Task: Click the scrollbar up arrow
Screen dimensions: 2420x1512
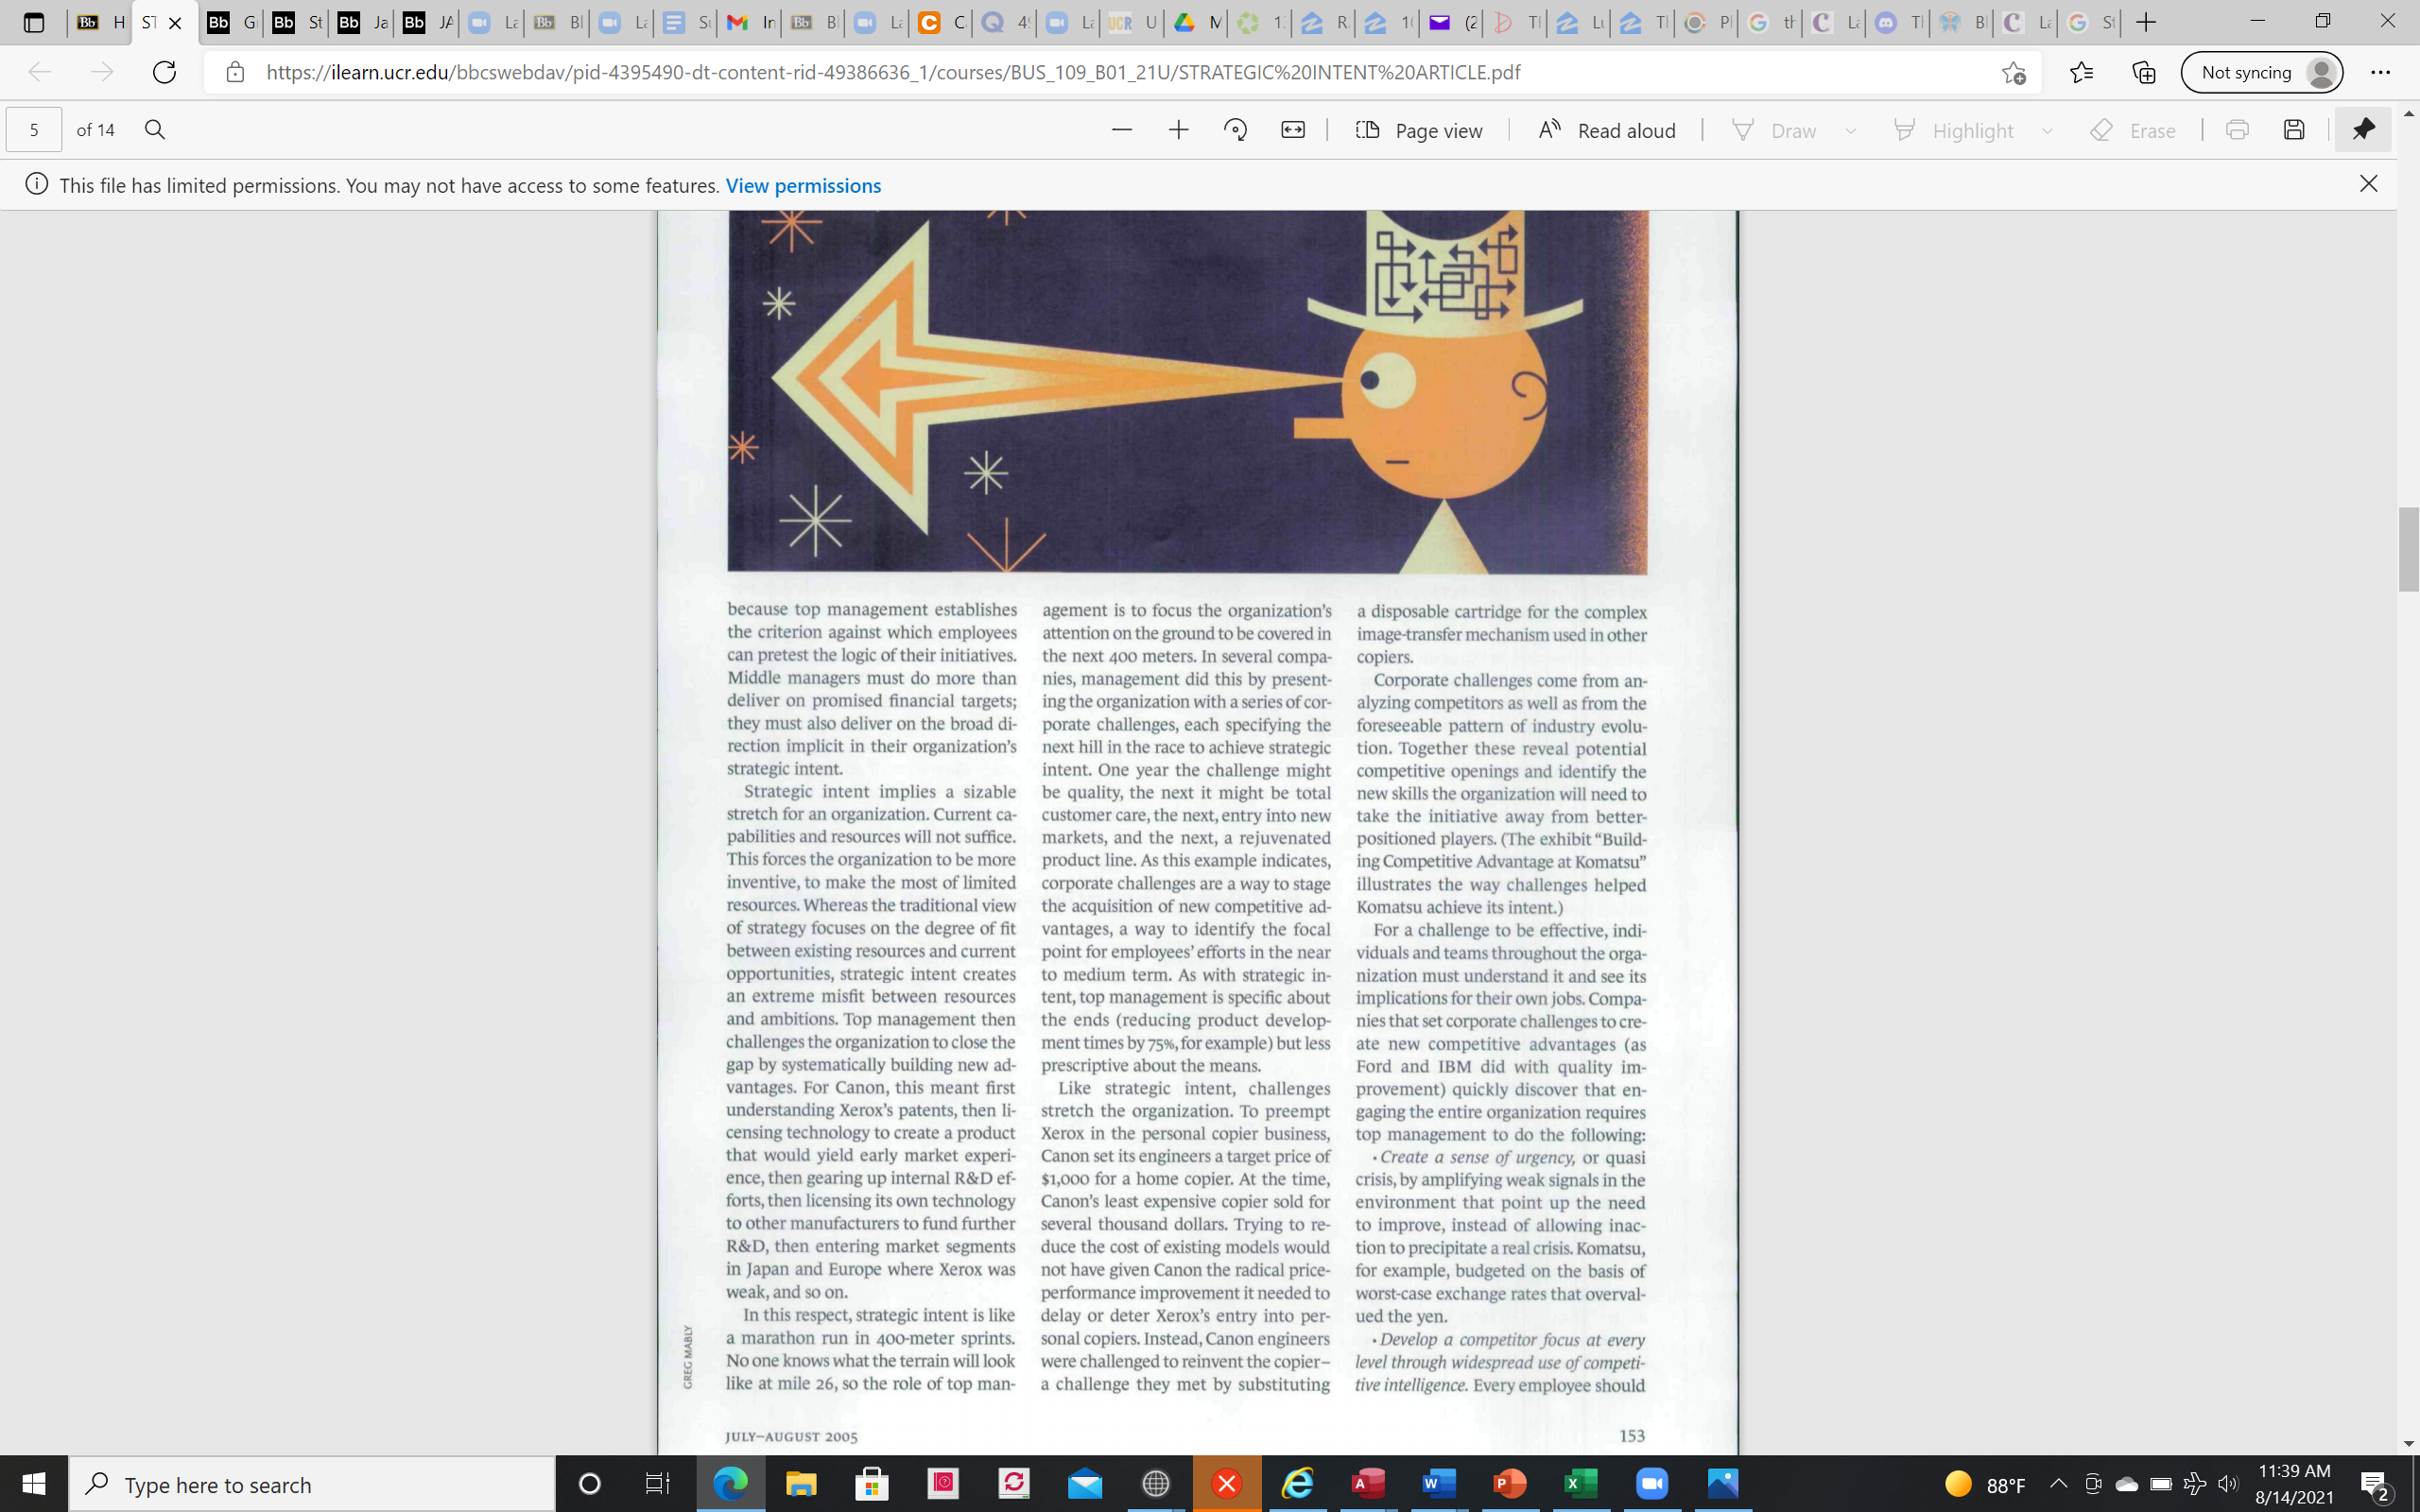Action: pos(2408,113)
